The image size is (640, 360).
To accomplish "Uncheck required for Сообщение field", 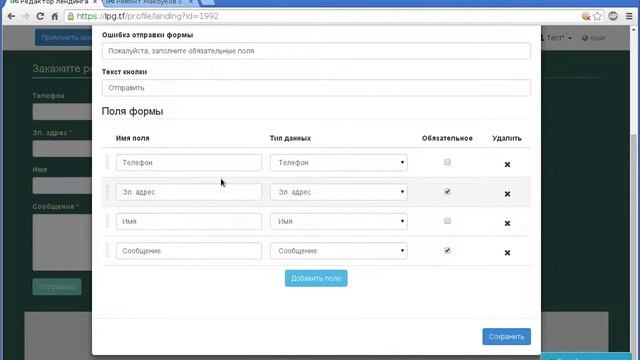I will (447, 250).
